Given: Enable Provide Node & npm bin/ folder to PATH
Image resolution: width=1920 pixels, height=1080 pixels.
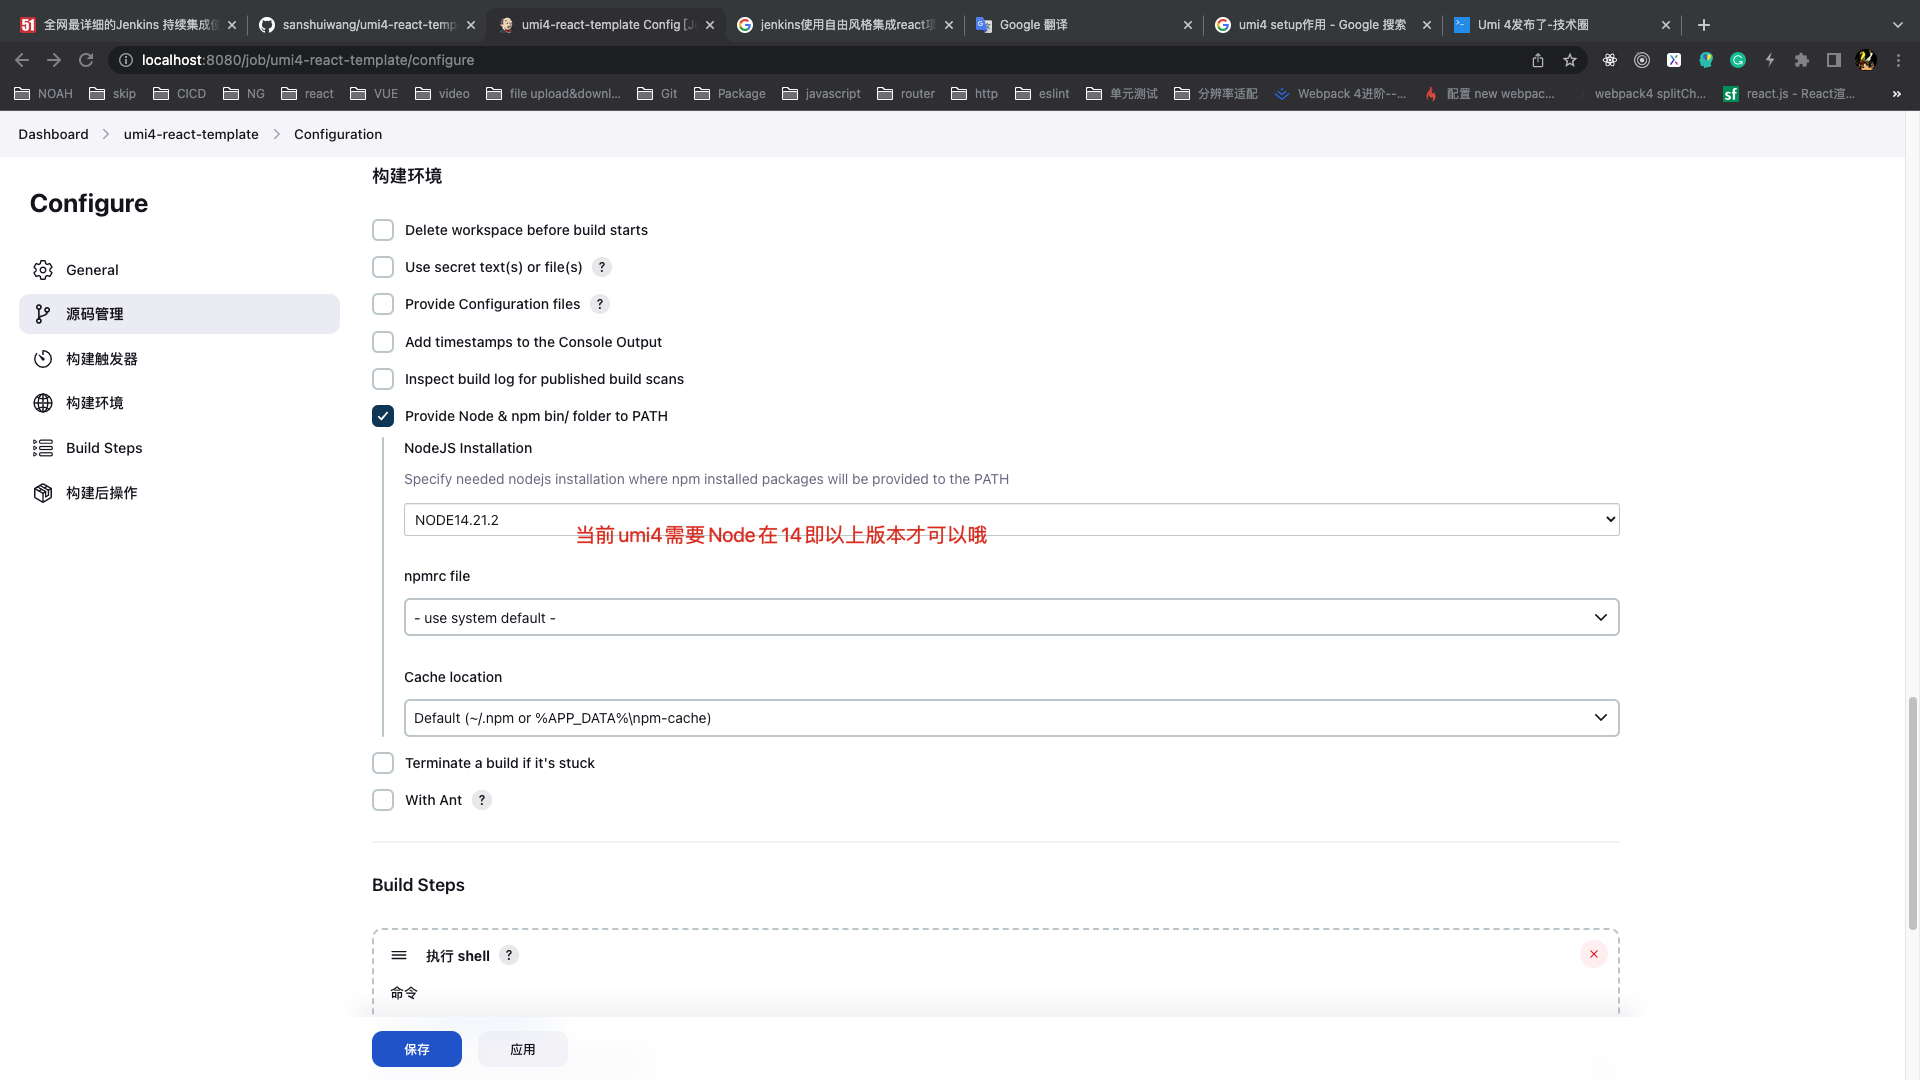Looking at the screenshot, I should (x=382, y=415).
